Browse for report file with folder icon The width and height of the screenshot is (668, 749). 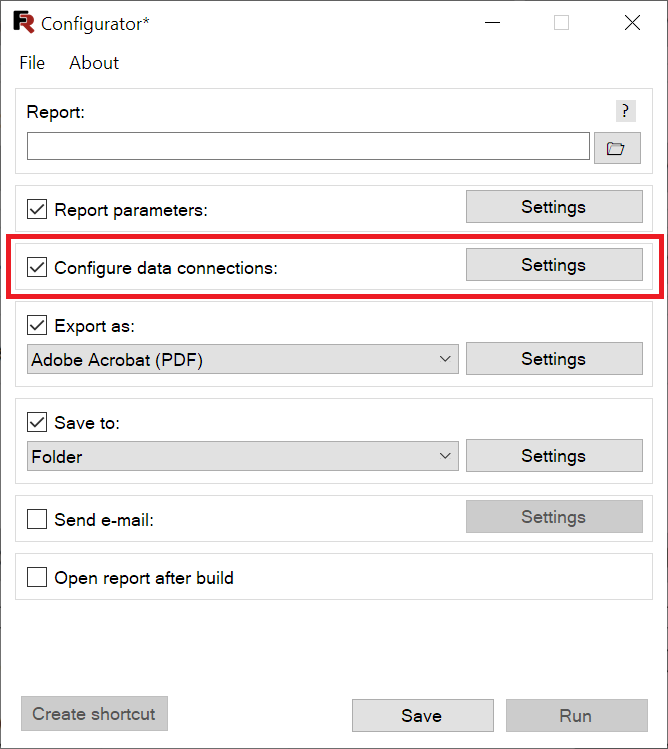[617, 148]
